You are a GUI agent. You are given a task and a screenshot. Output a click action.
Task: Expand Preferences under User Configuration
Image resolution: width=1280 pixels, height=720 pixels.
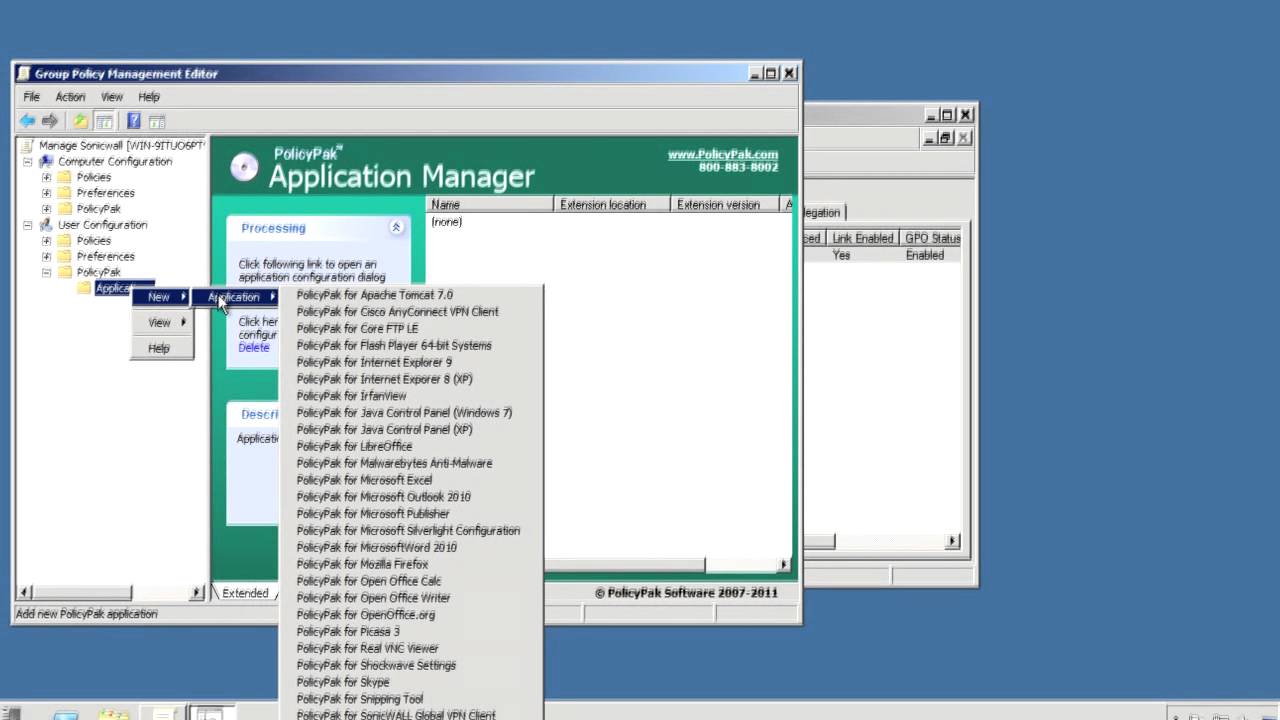[x=46, y=257]
